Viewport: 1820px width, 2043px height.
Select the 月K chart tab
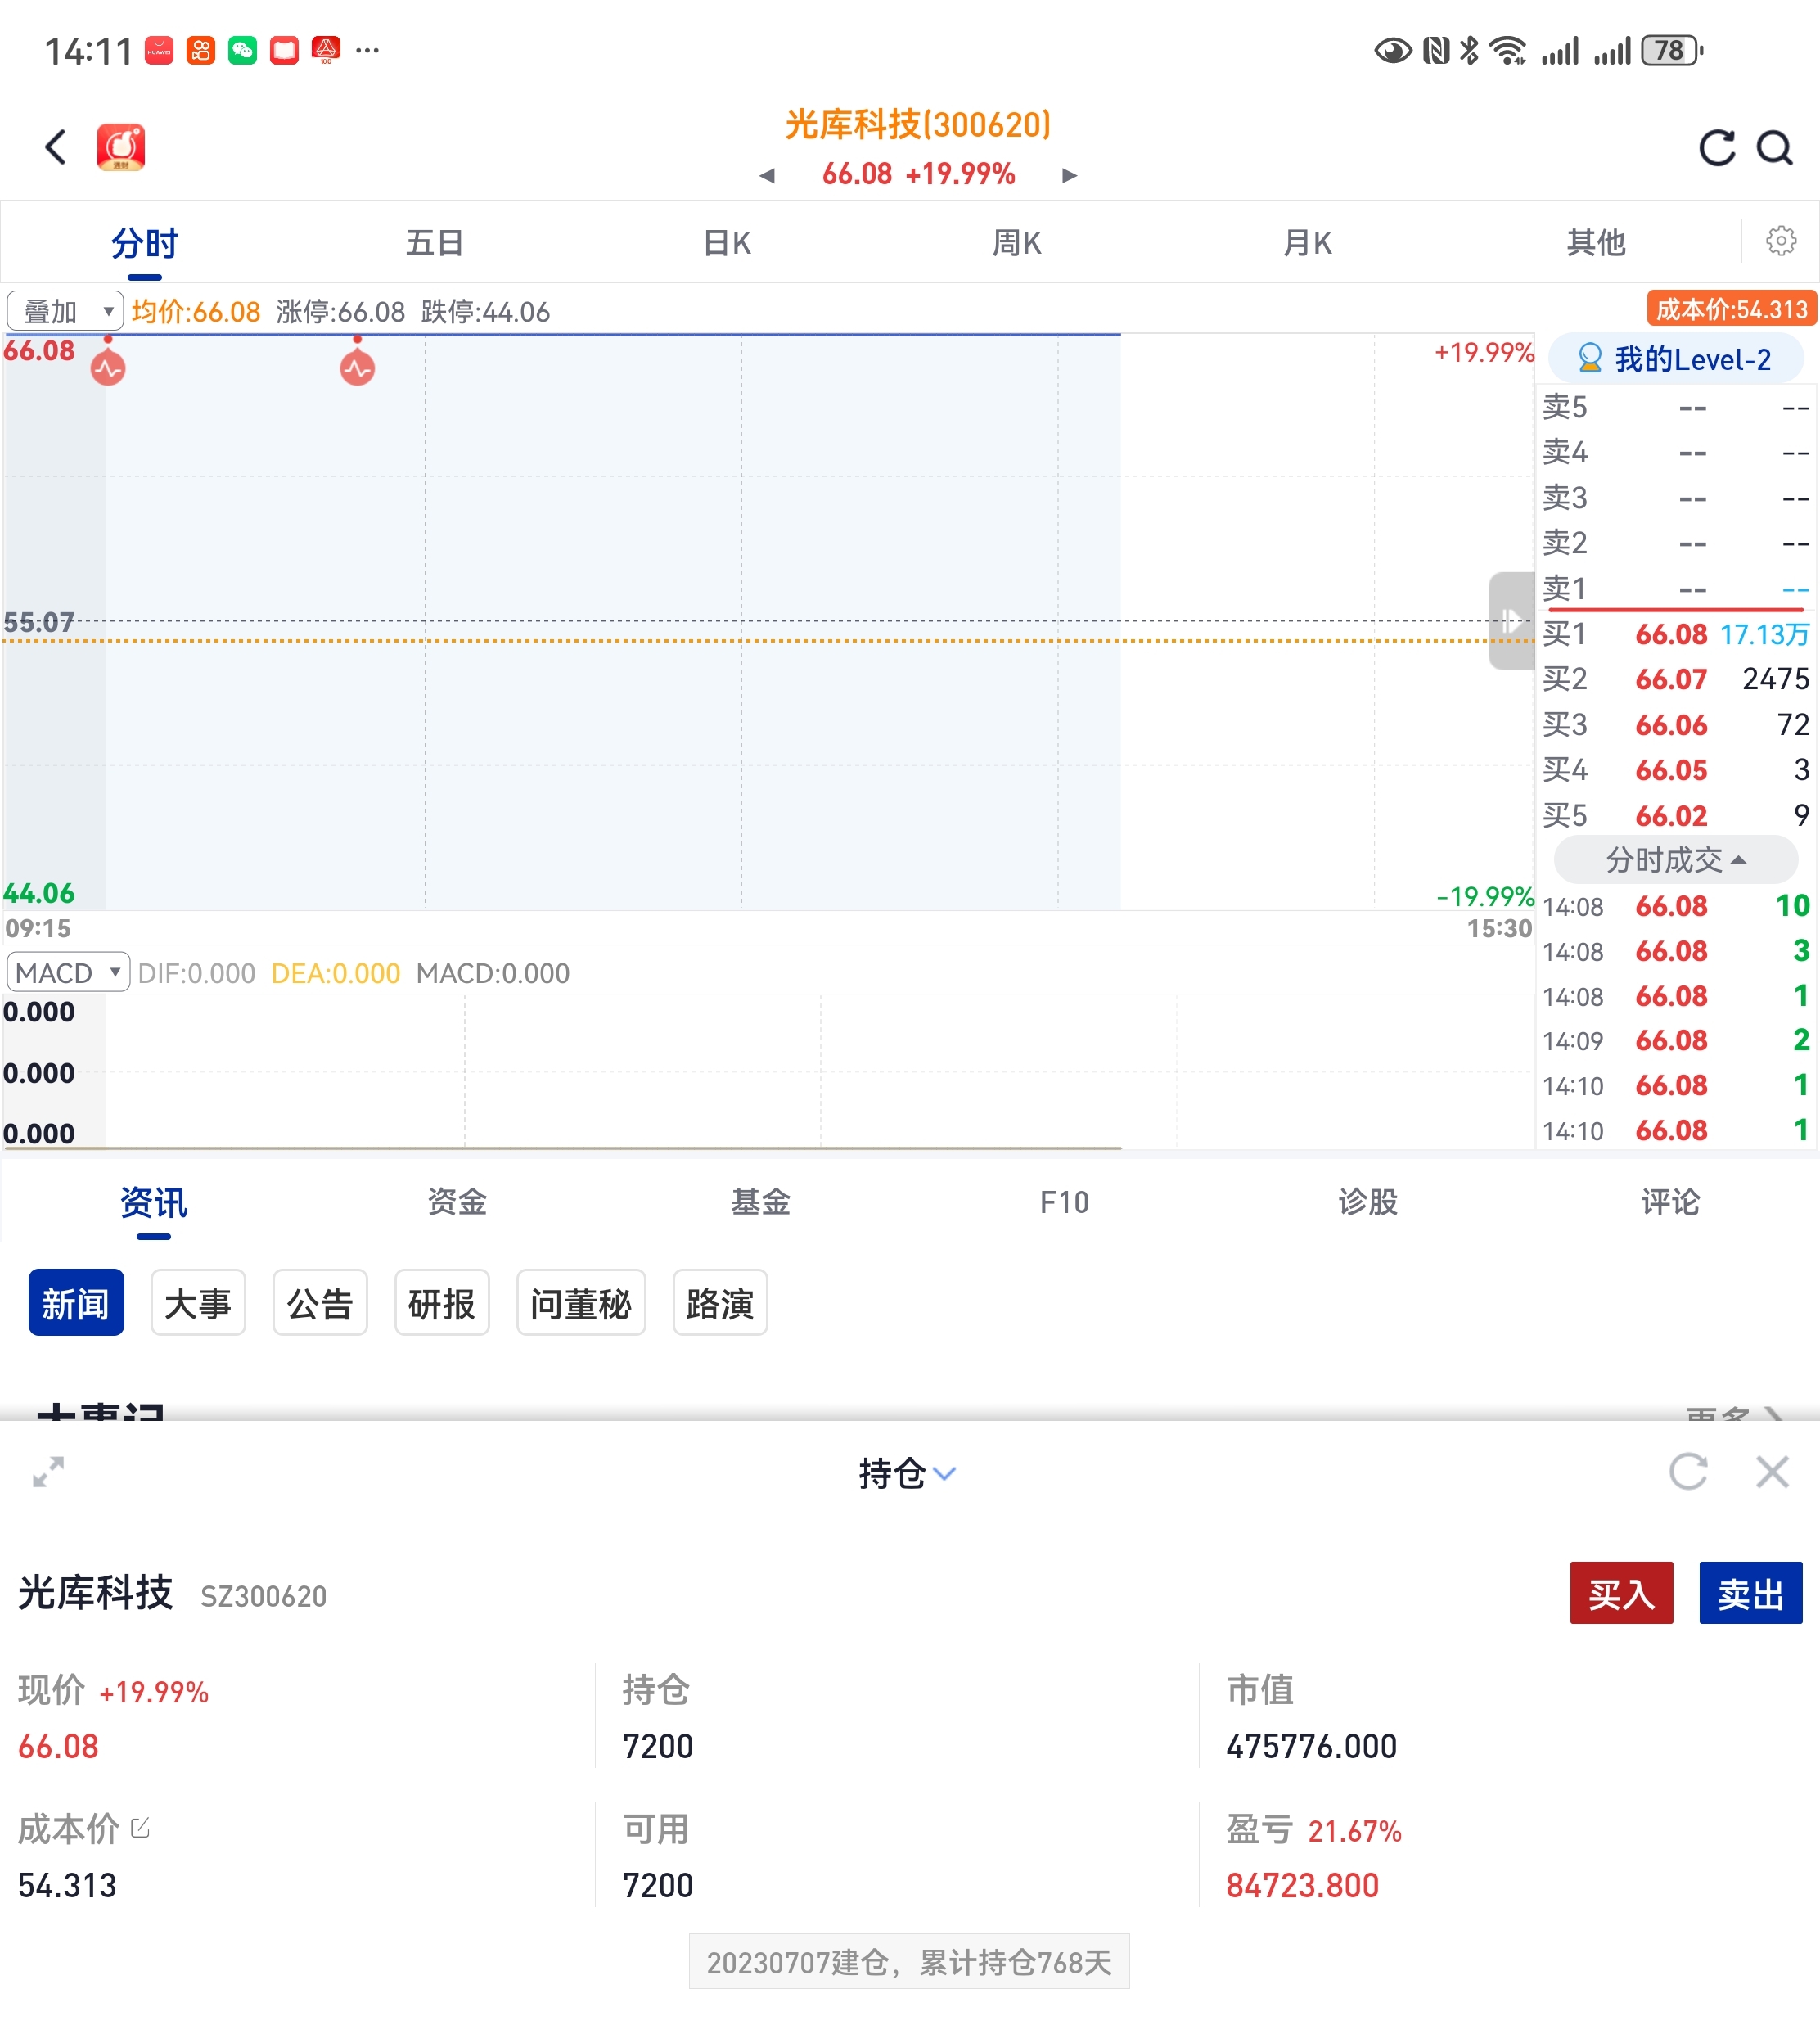1307,243
